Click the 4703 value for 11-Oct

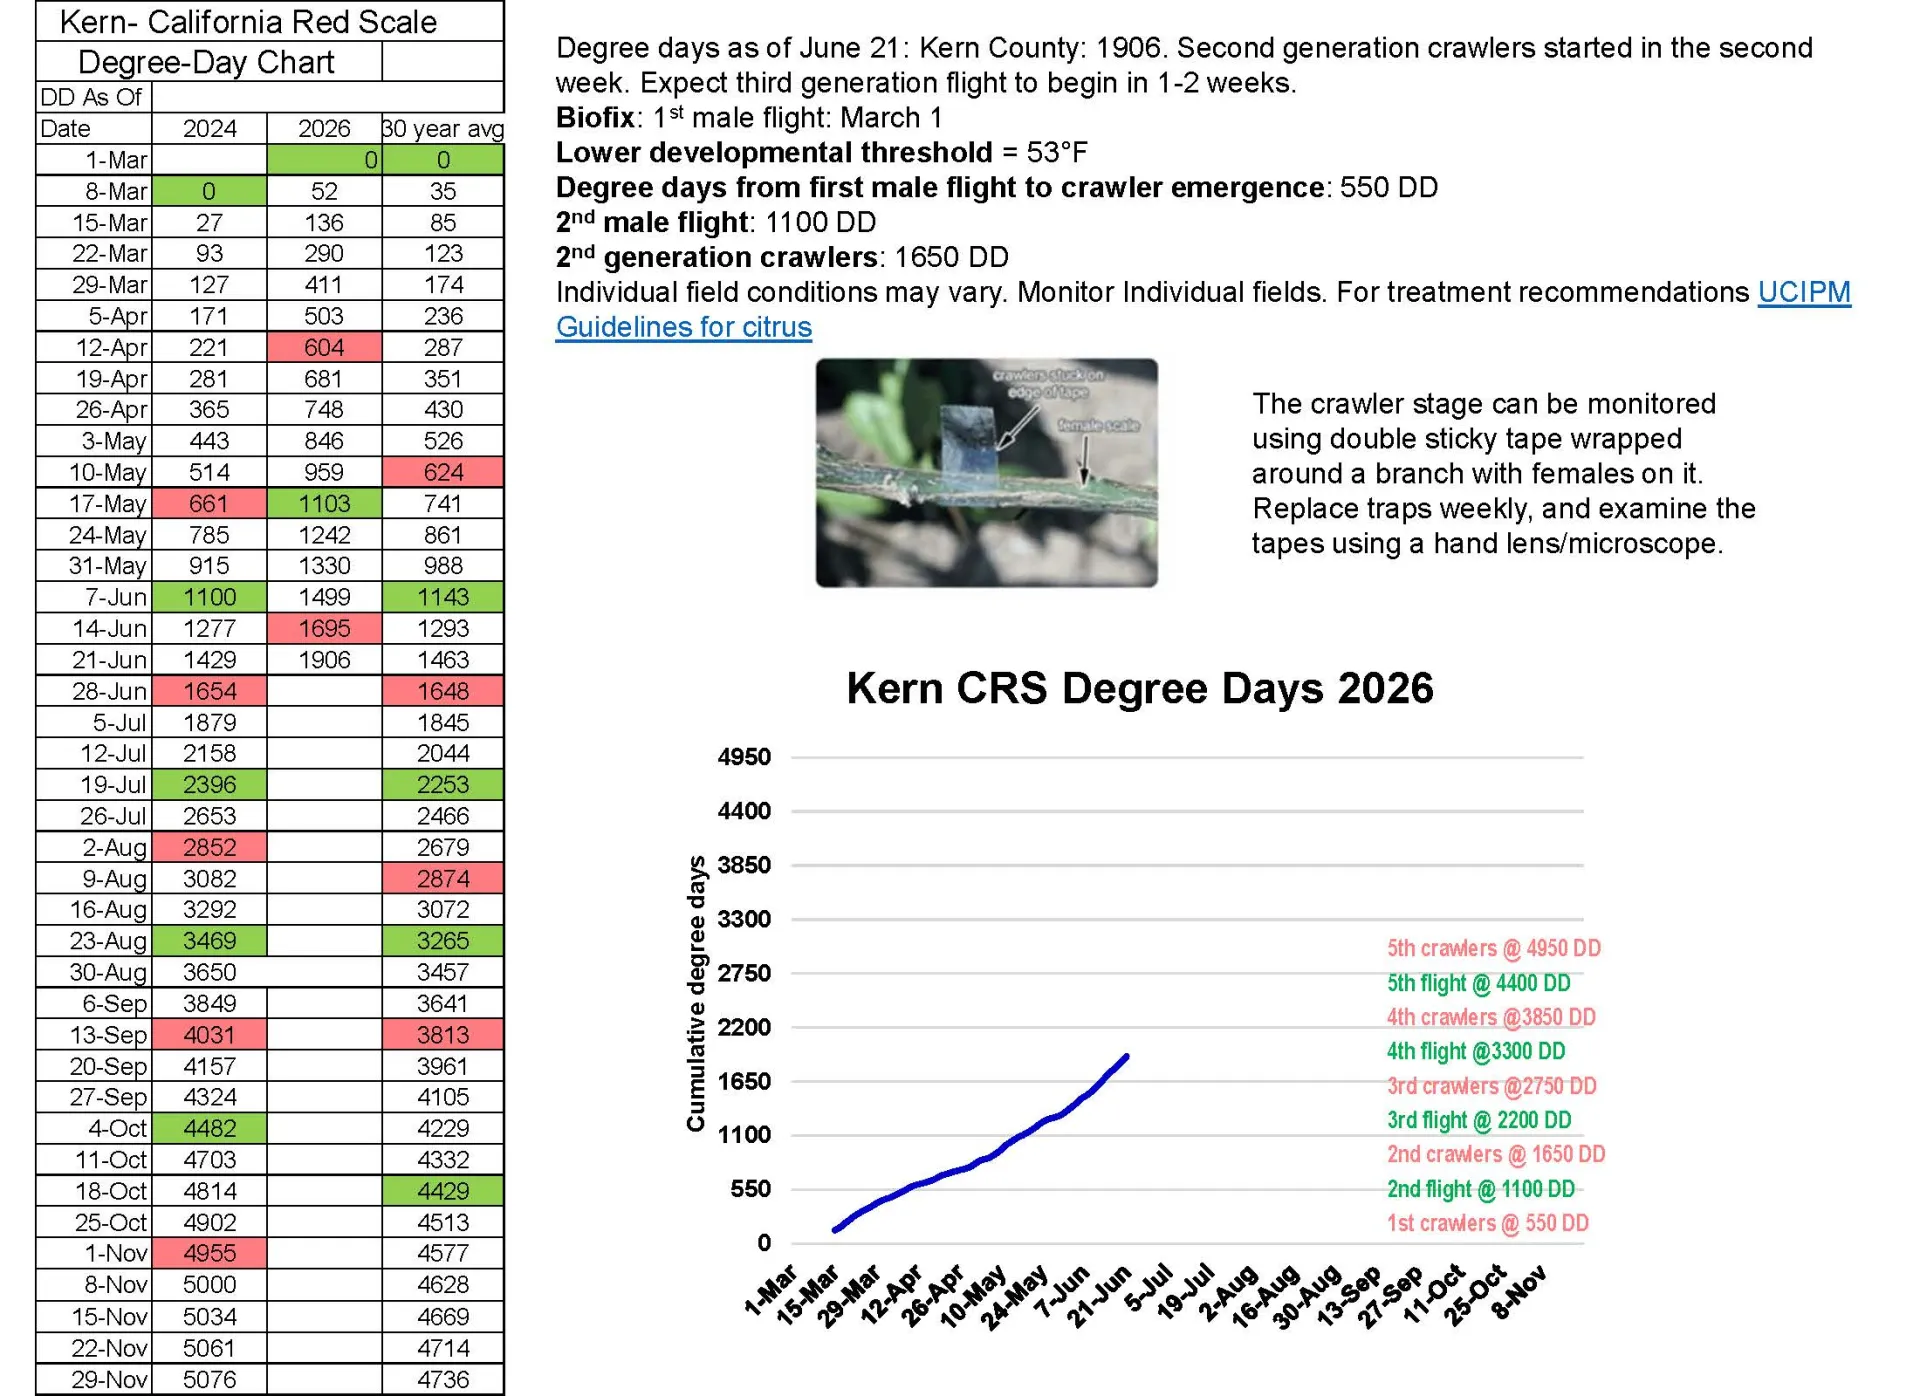pyautogui.click(x=209, y=1160)
